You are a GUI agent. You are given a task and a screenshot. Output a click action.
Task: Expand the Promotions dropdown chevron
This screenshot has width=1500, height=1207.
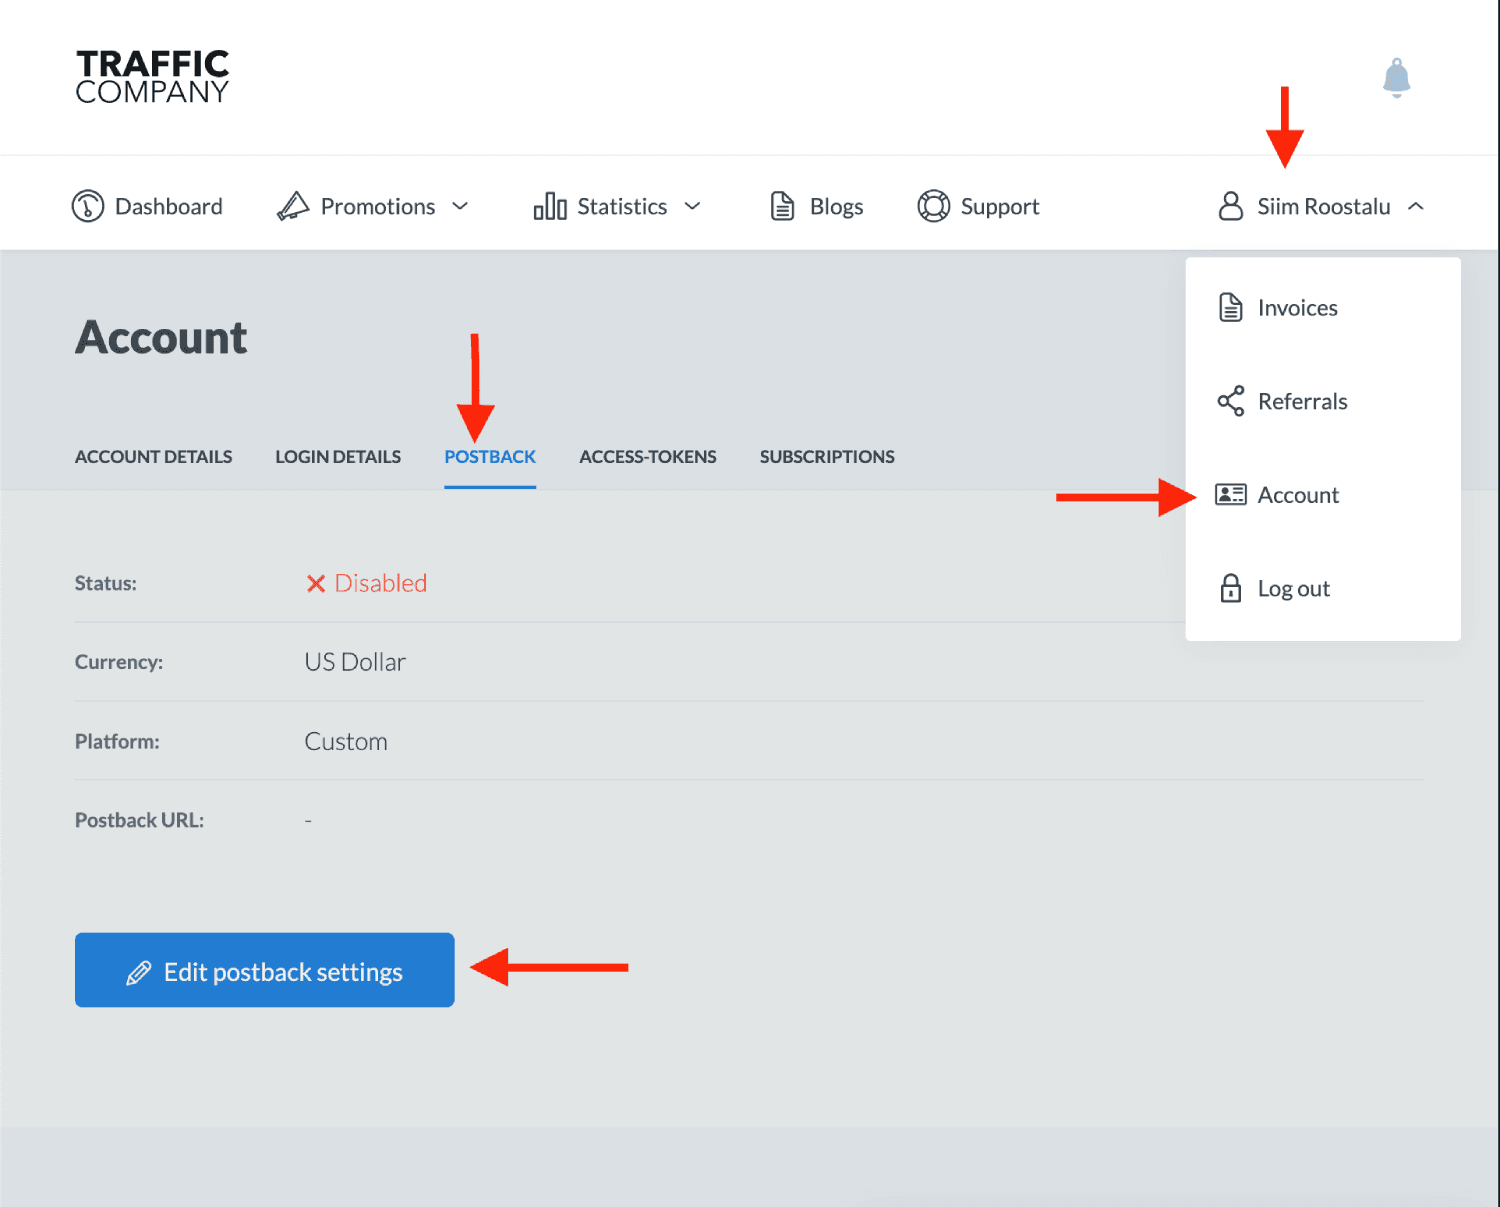coord(460,206)
